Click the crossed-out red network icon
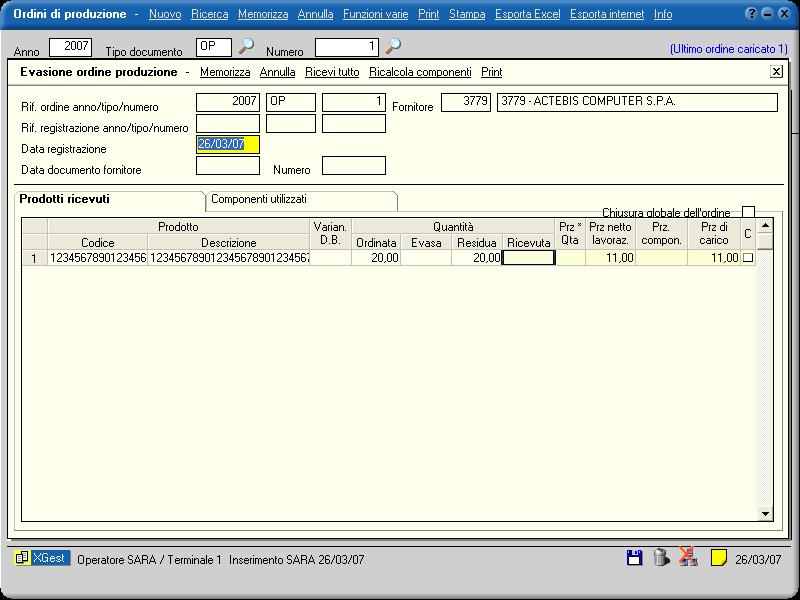 point(688,557)
